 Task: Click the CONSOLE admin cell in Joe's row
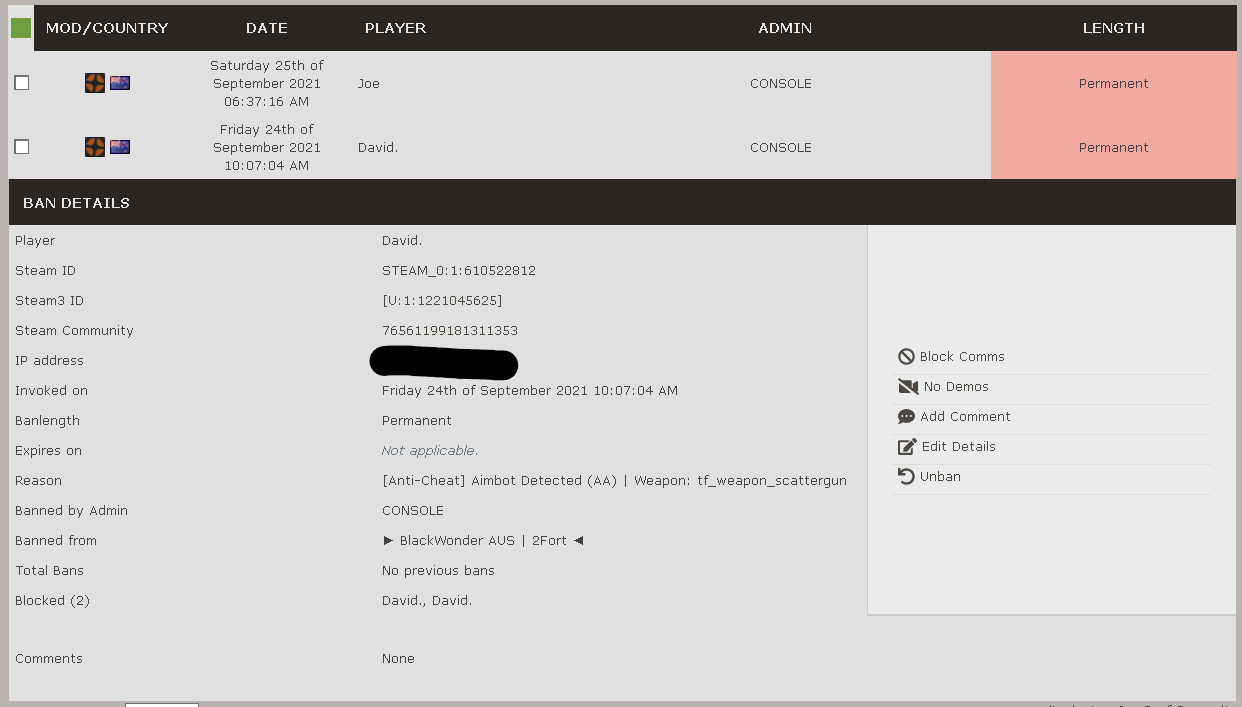tap(781, 83)
